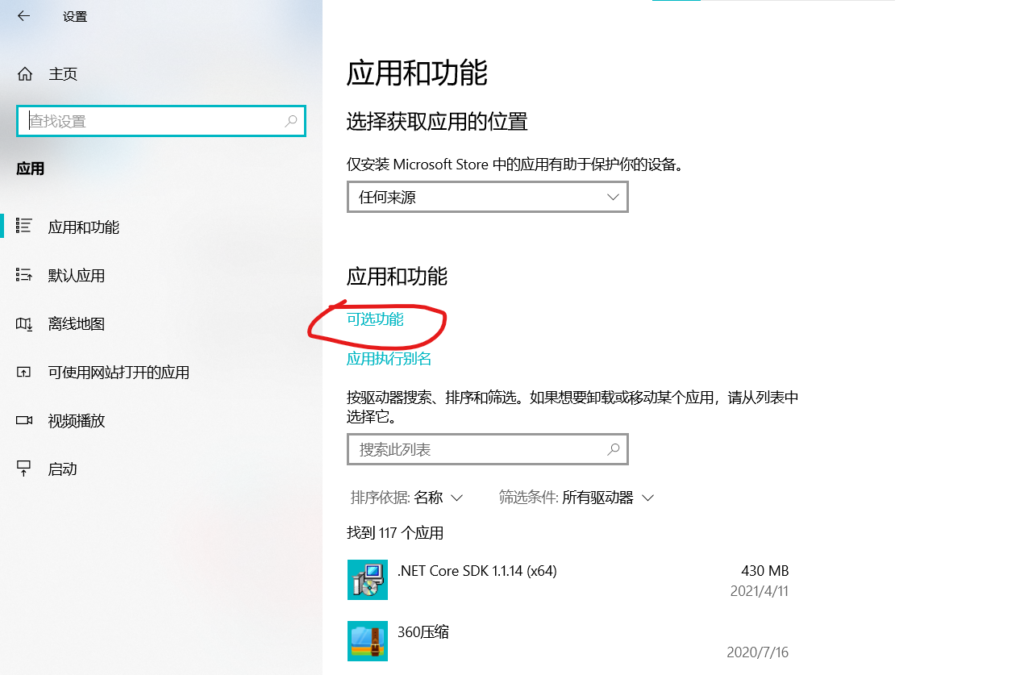
Task: Expand the 筛选条件 所有驱动器 filter dropdown
Action: click(577, 497)
